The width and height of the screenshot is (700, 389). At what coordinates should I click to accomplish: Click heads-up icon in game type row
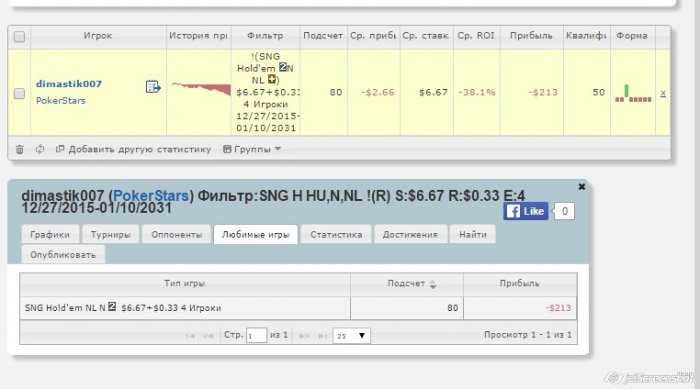point(112,307)
